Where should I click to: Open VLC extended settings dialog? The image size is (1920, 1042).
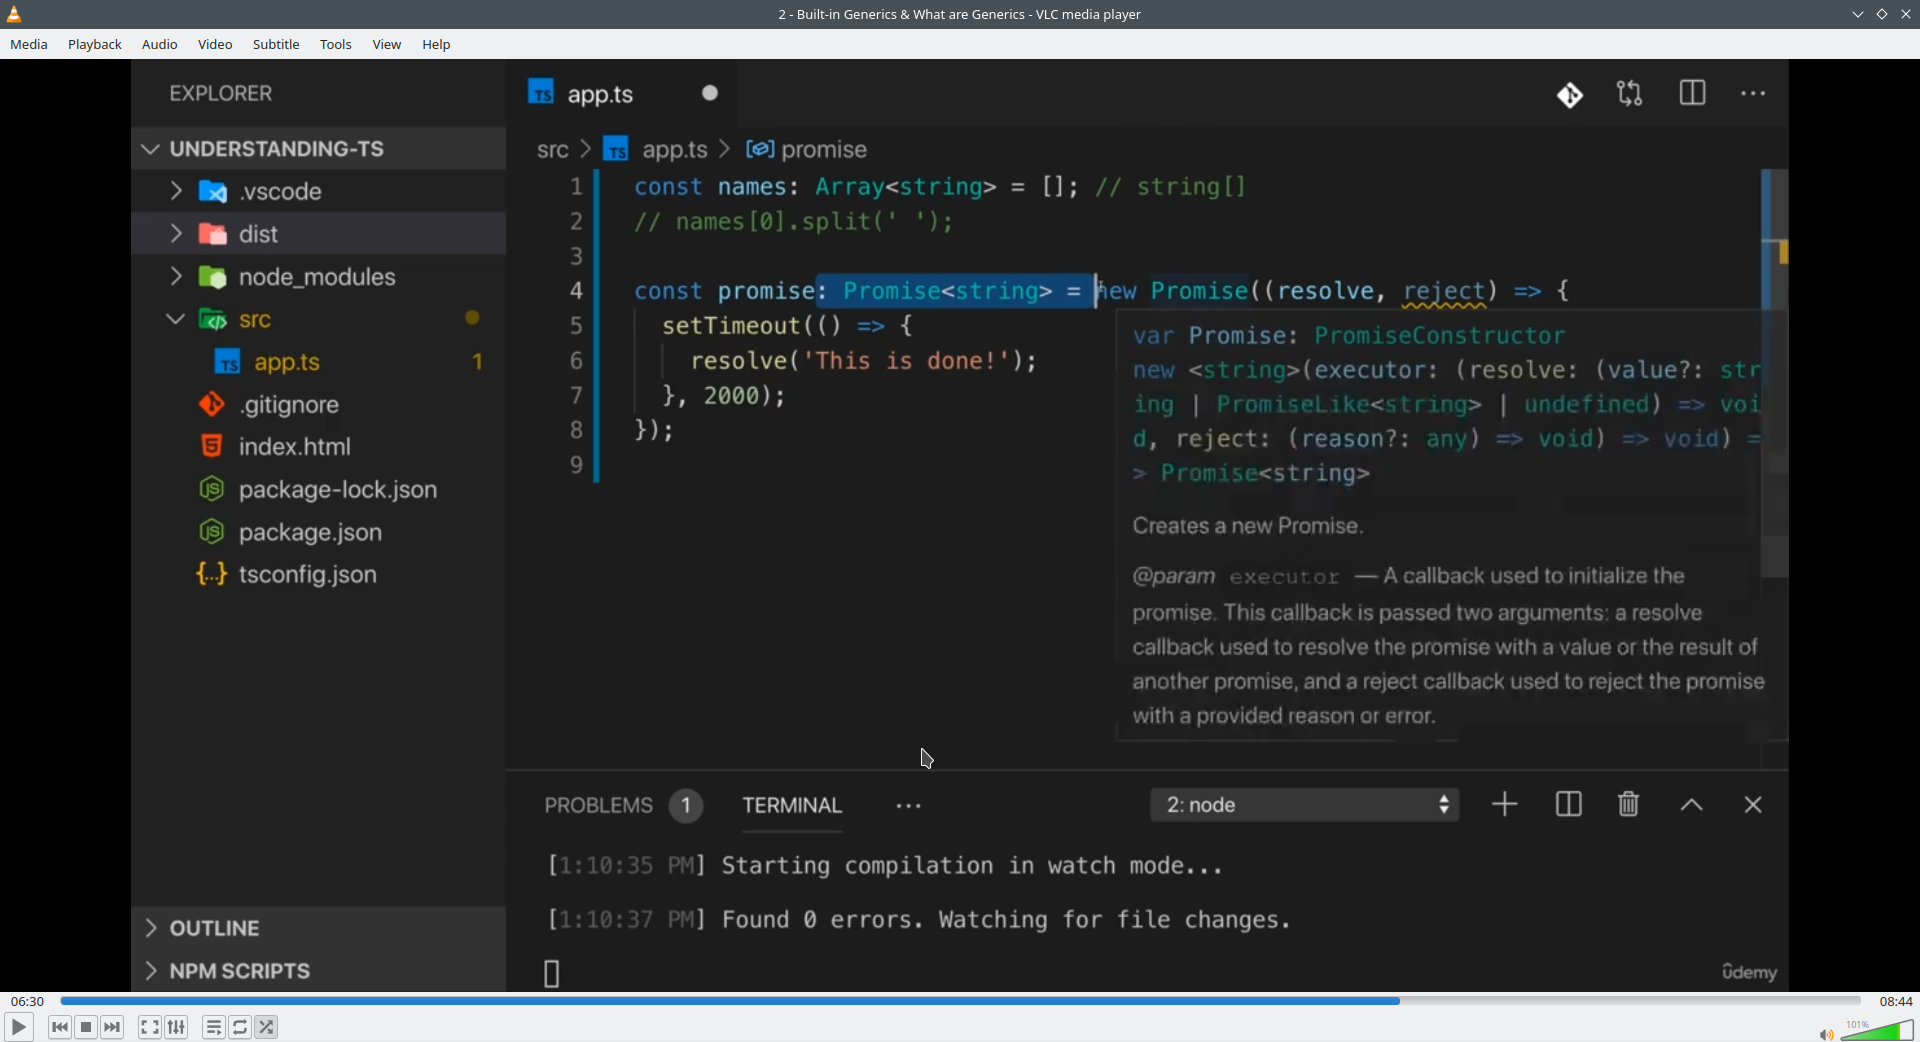pos(176,1027)
